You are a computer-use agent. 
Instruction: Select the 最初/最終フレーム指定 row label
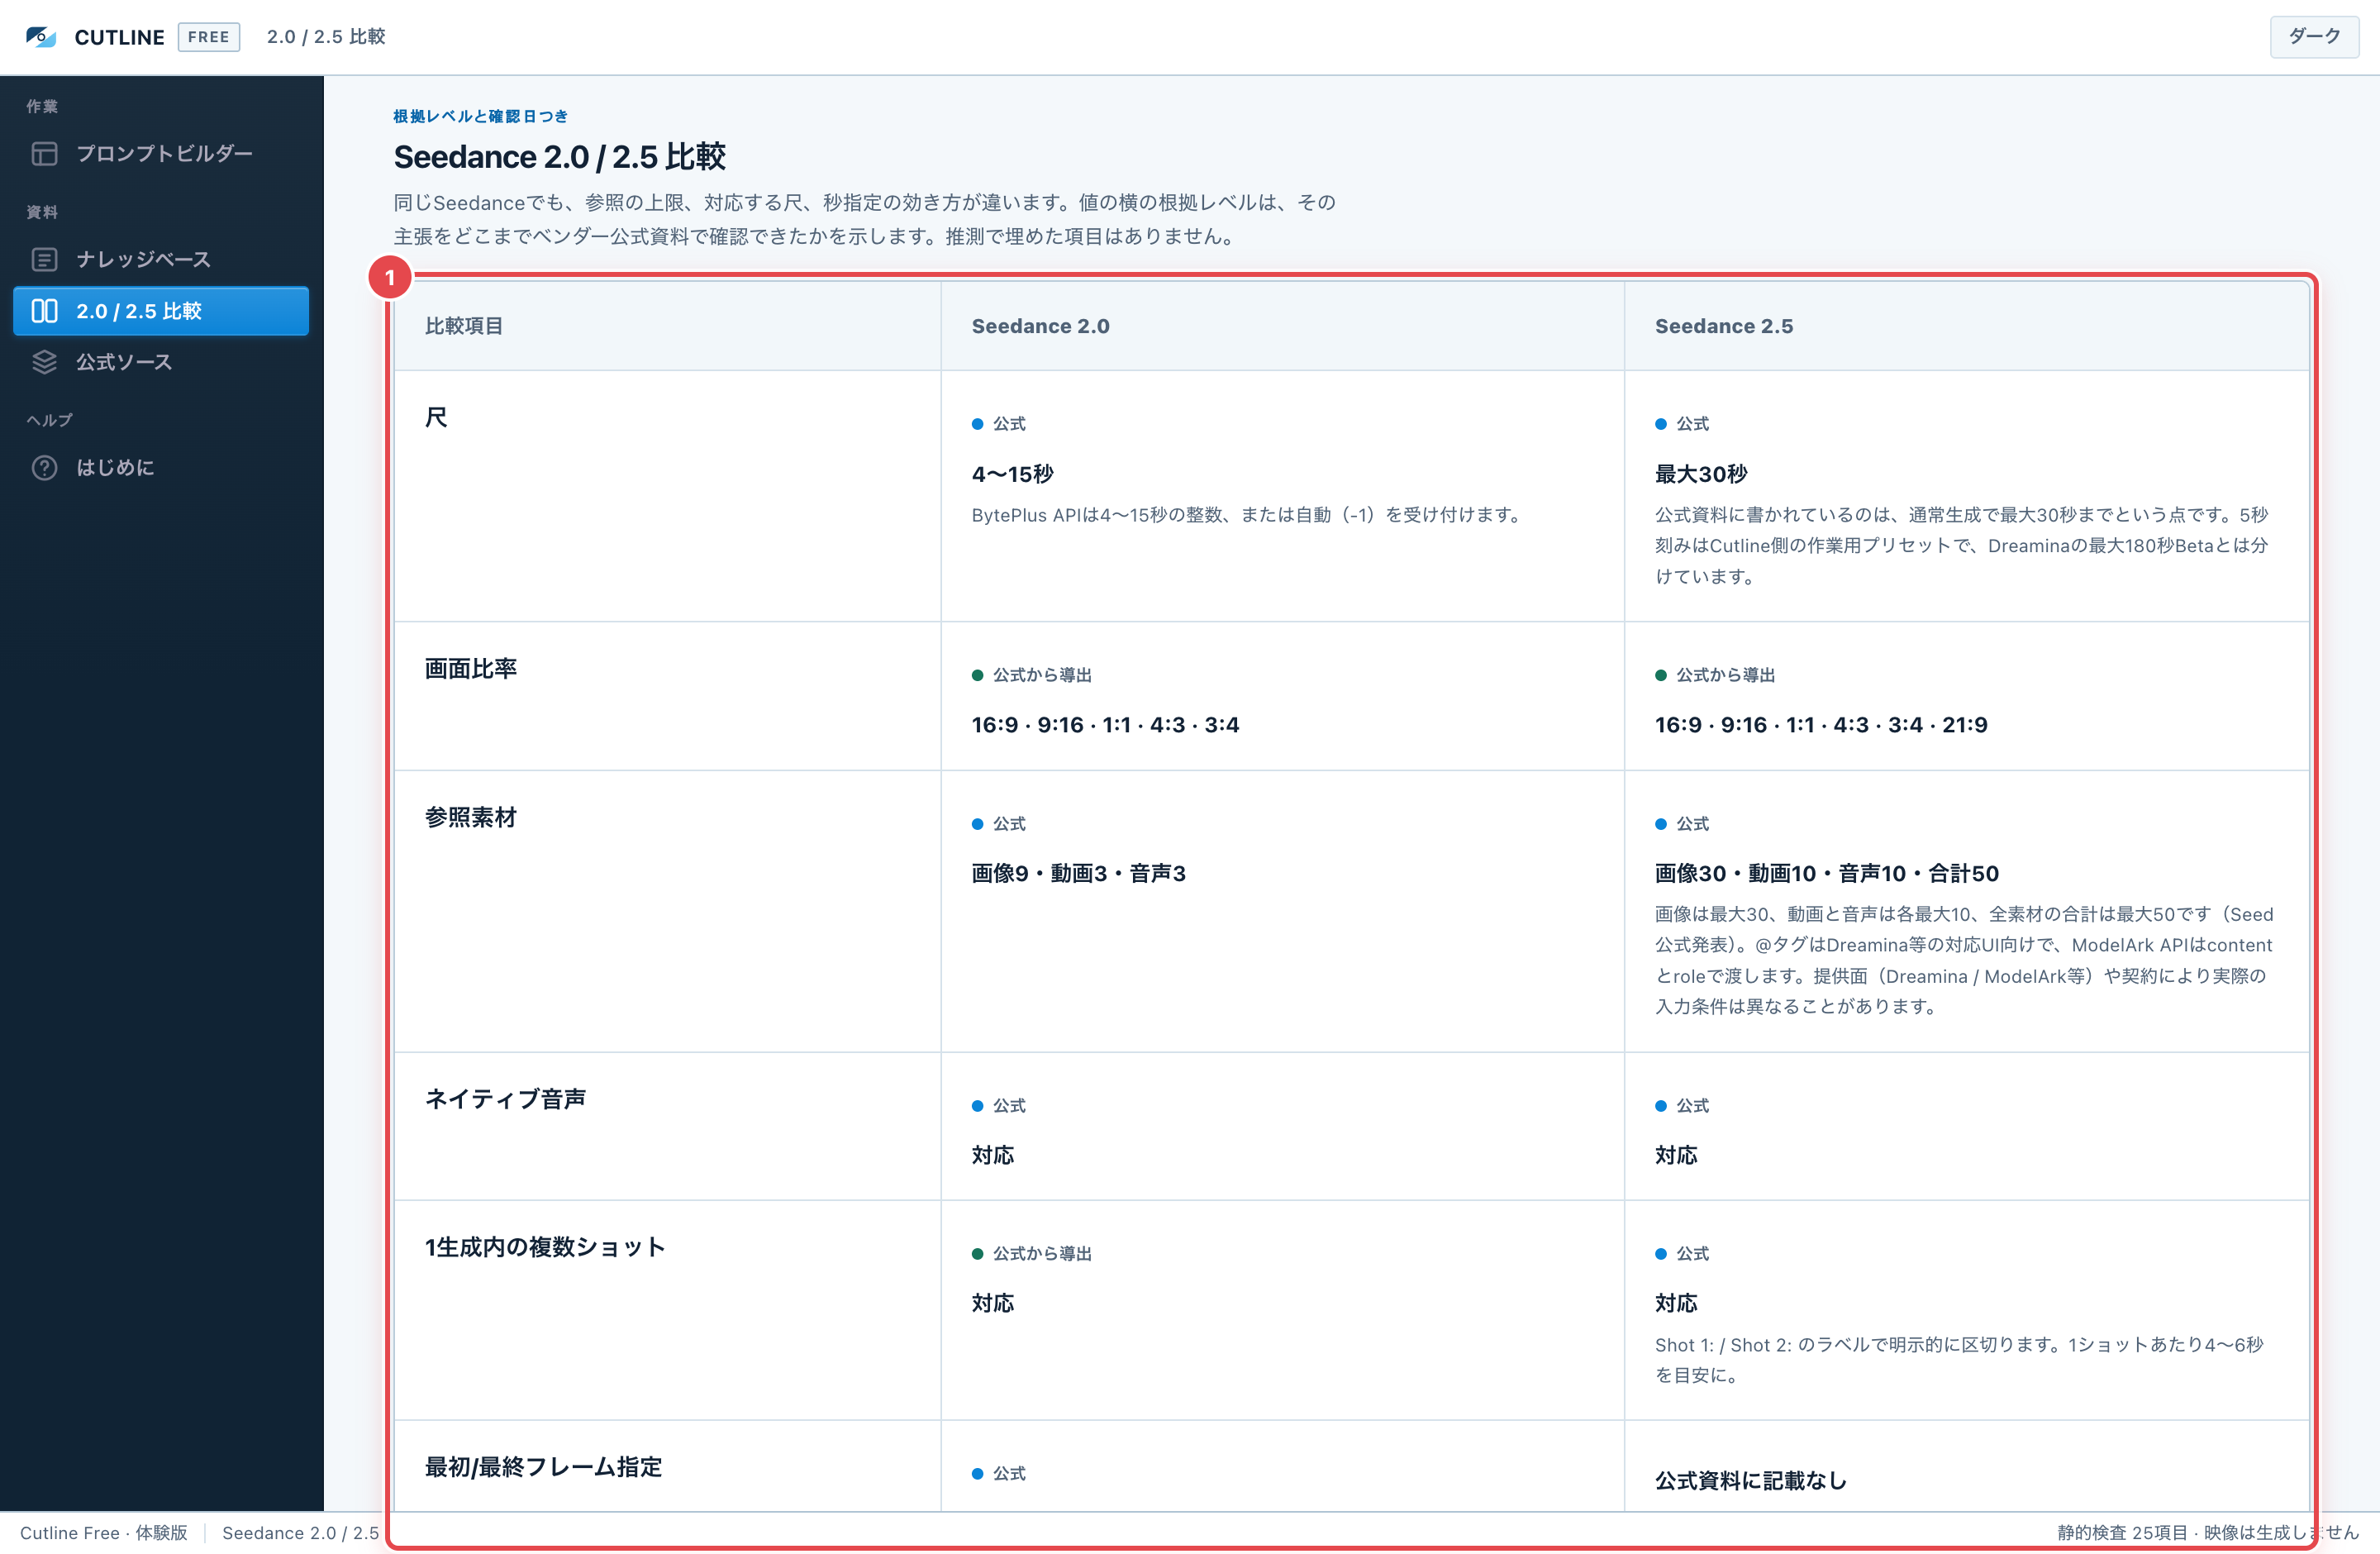click(x=543, y=1466)
